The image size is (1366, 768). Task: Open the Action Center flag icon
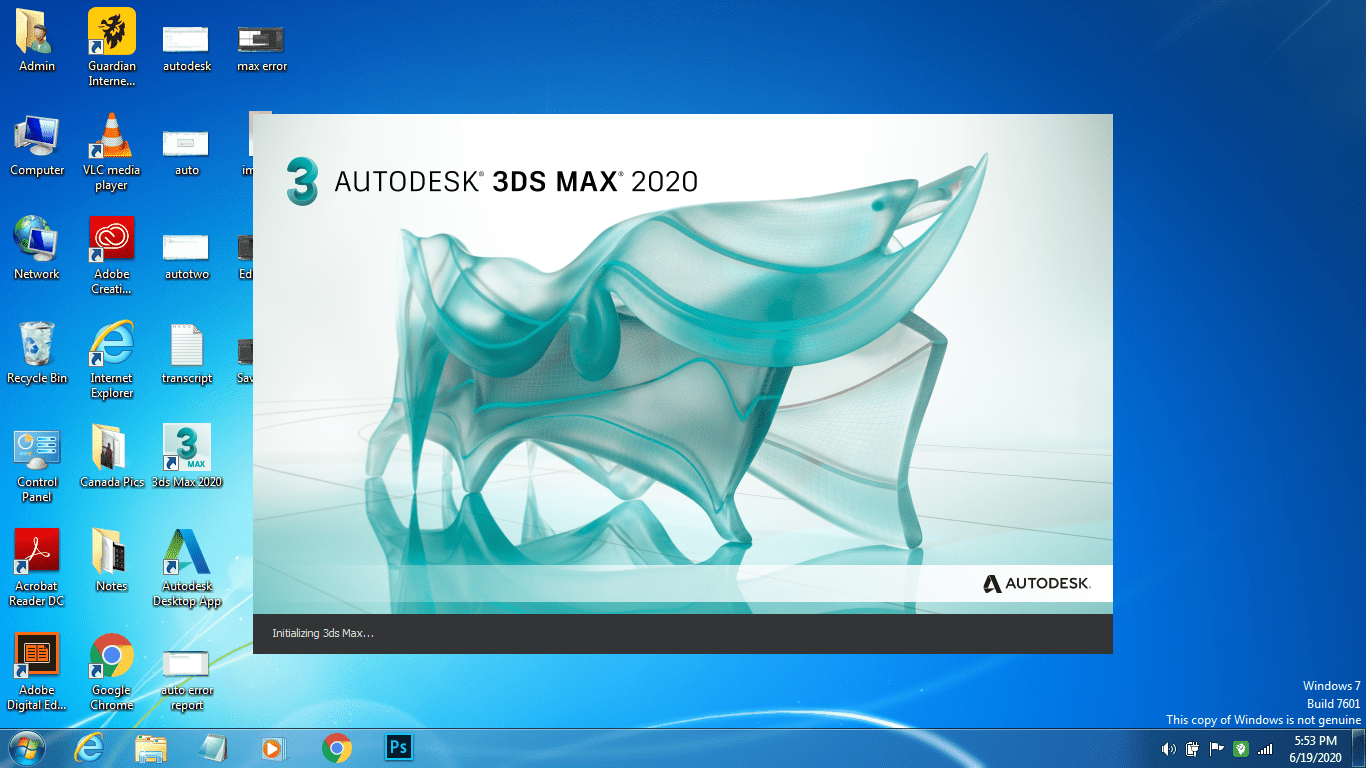1217,749
